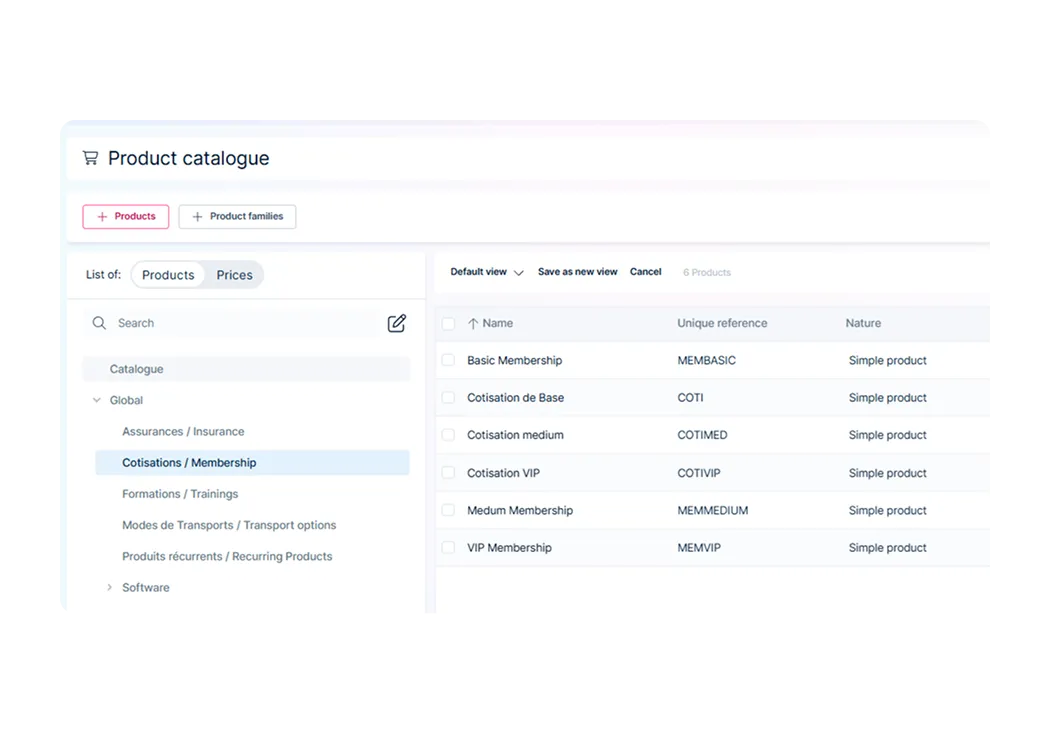The image size is (1050, 735).
Task: Click the plus icon on Products button
Action: pos(102,217)
